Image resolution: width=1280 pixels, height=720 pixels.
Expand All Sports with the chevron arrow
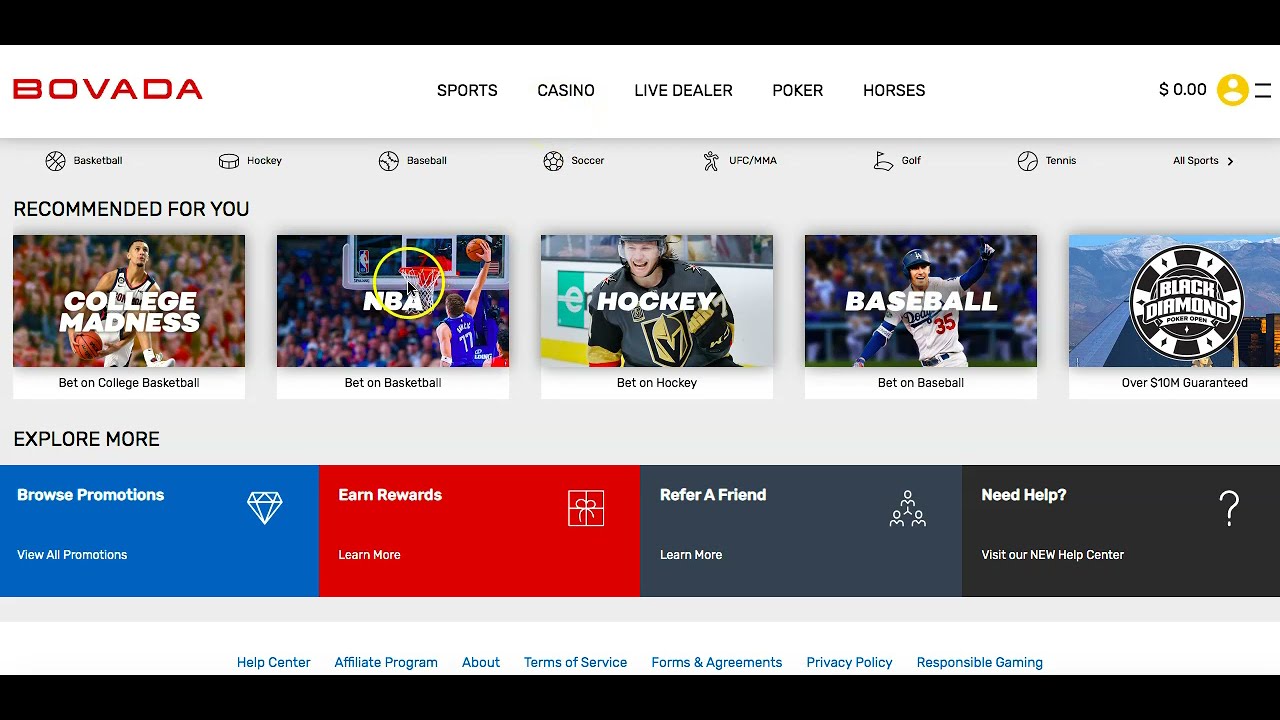click(1230, 161)
